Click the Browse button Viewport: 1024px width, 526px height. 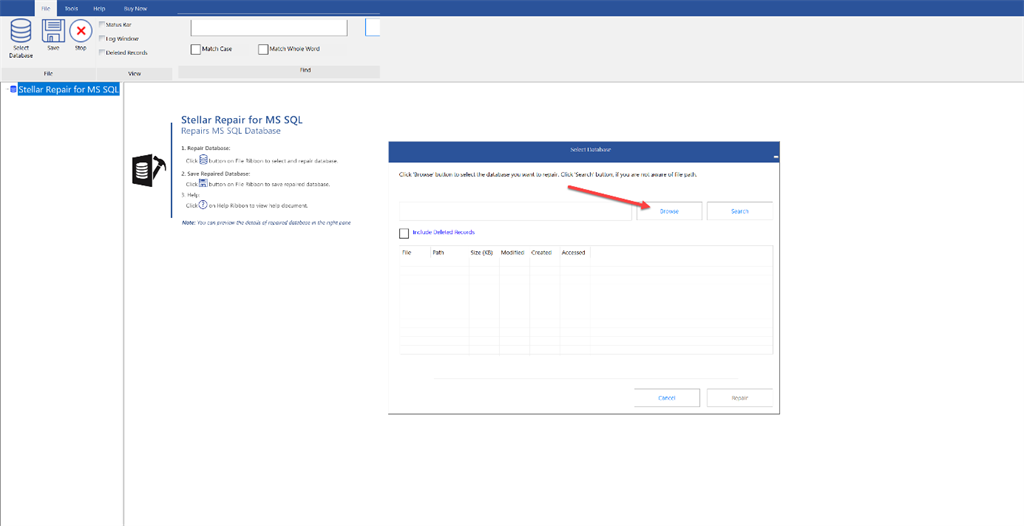point(669,211)
